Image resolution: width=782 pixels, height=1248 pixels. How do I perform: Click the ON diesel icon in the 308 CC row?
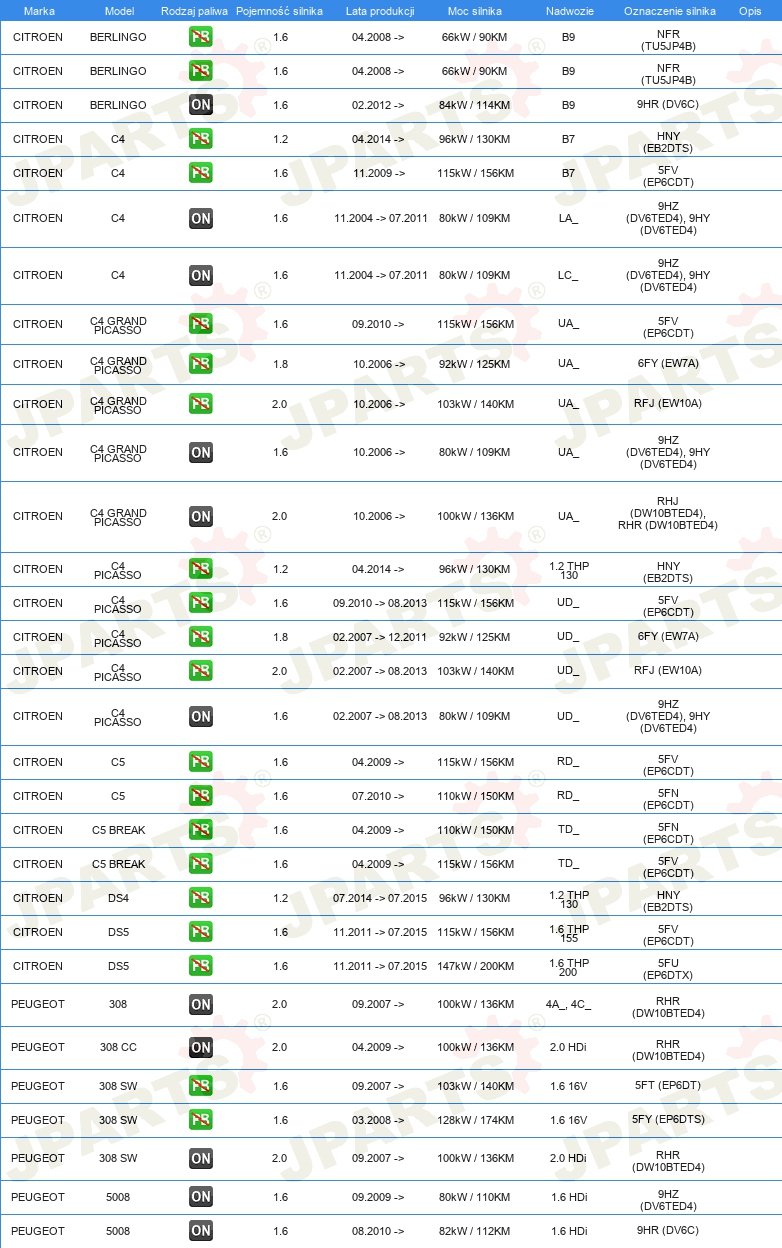coord(200,1047)
